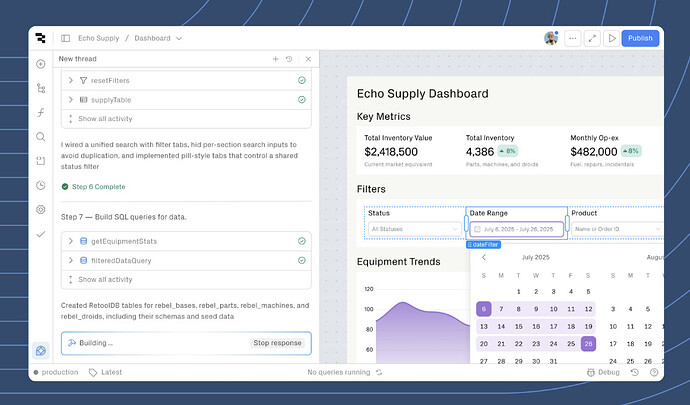This screenshot has height=405, width=690.
Task: Open the component tree icon in sidebar
Action: coord(41,88)
